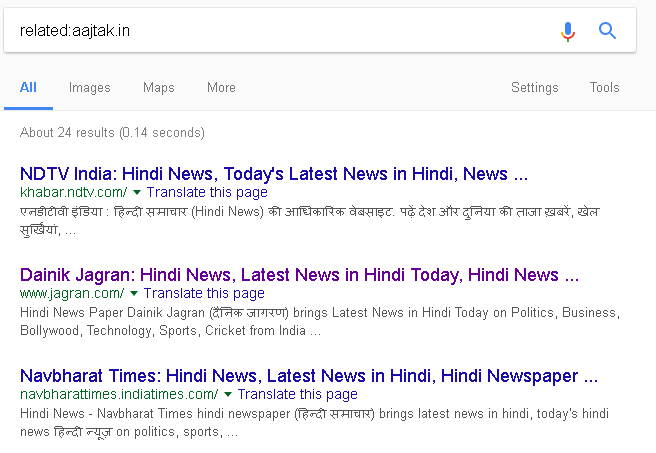This screenshot has width=656, height=453.
Task: Open the NDTV India Hindi News result
Action: click(x=273, y=174)
